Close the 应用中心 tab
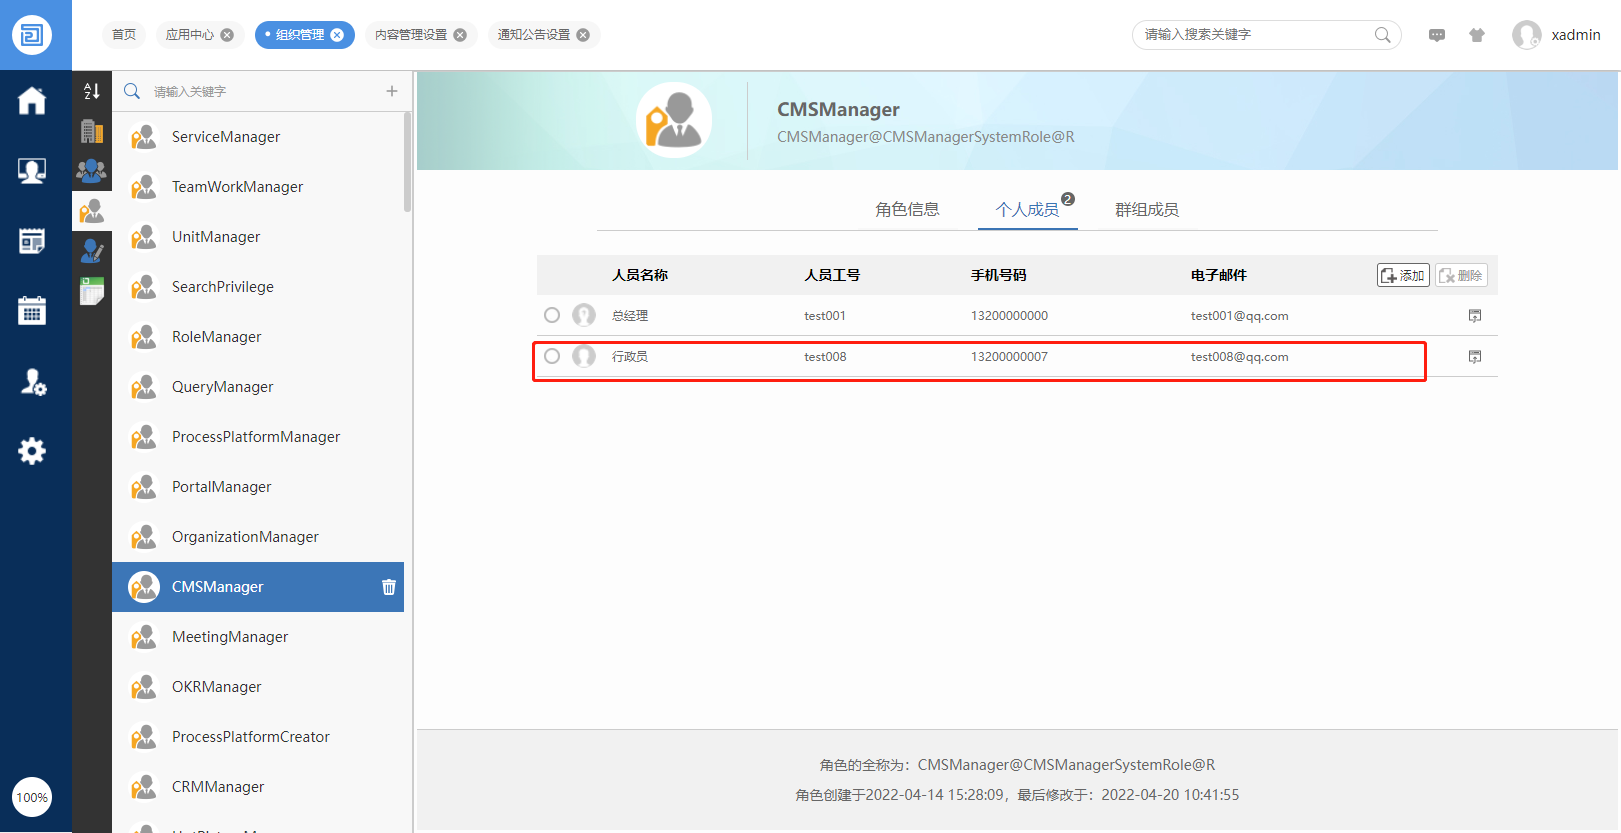 coord(227,35)
